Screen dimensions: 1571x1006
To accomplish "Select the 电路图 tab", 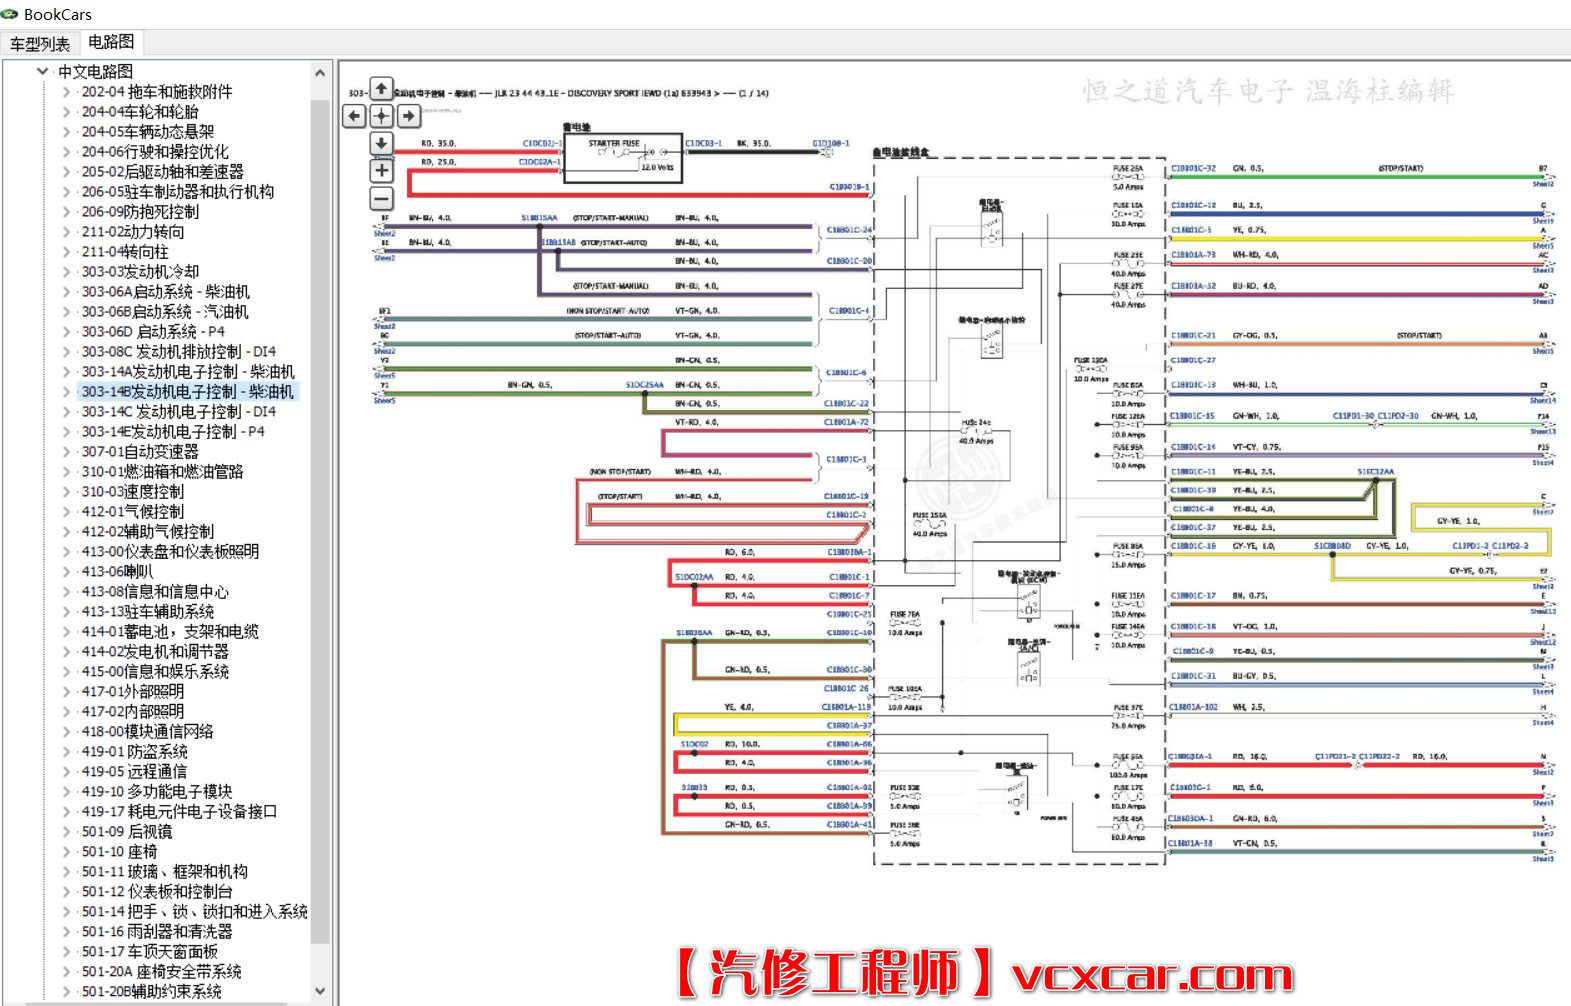I will [x=110, y=42].
